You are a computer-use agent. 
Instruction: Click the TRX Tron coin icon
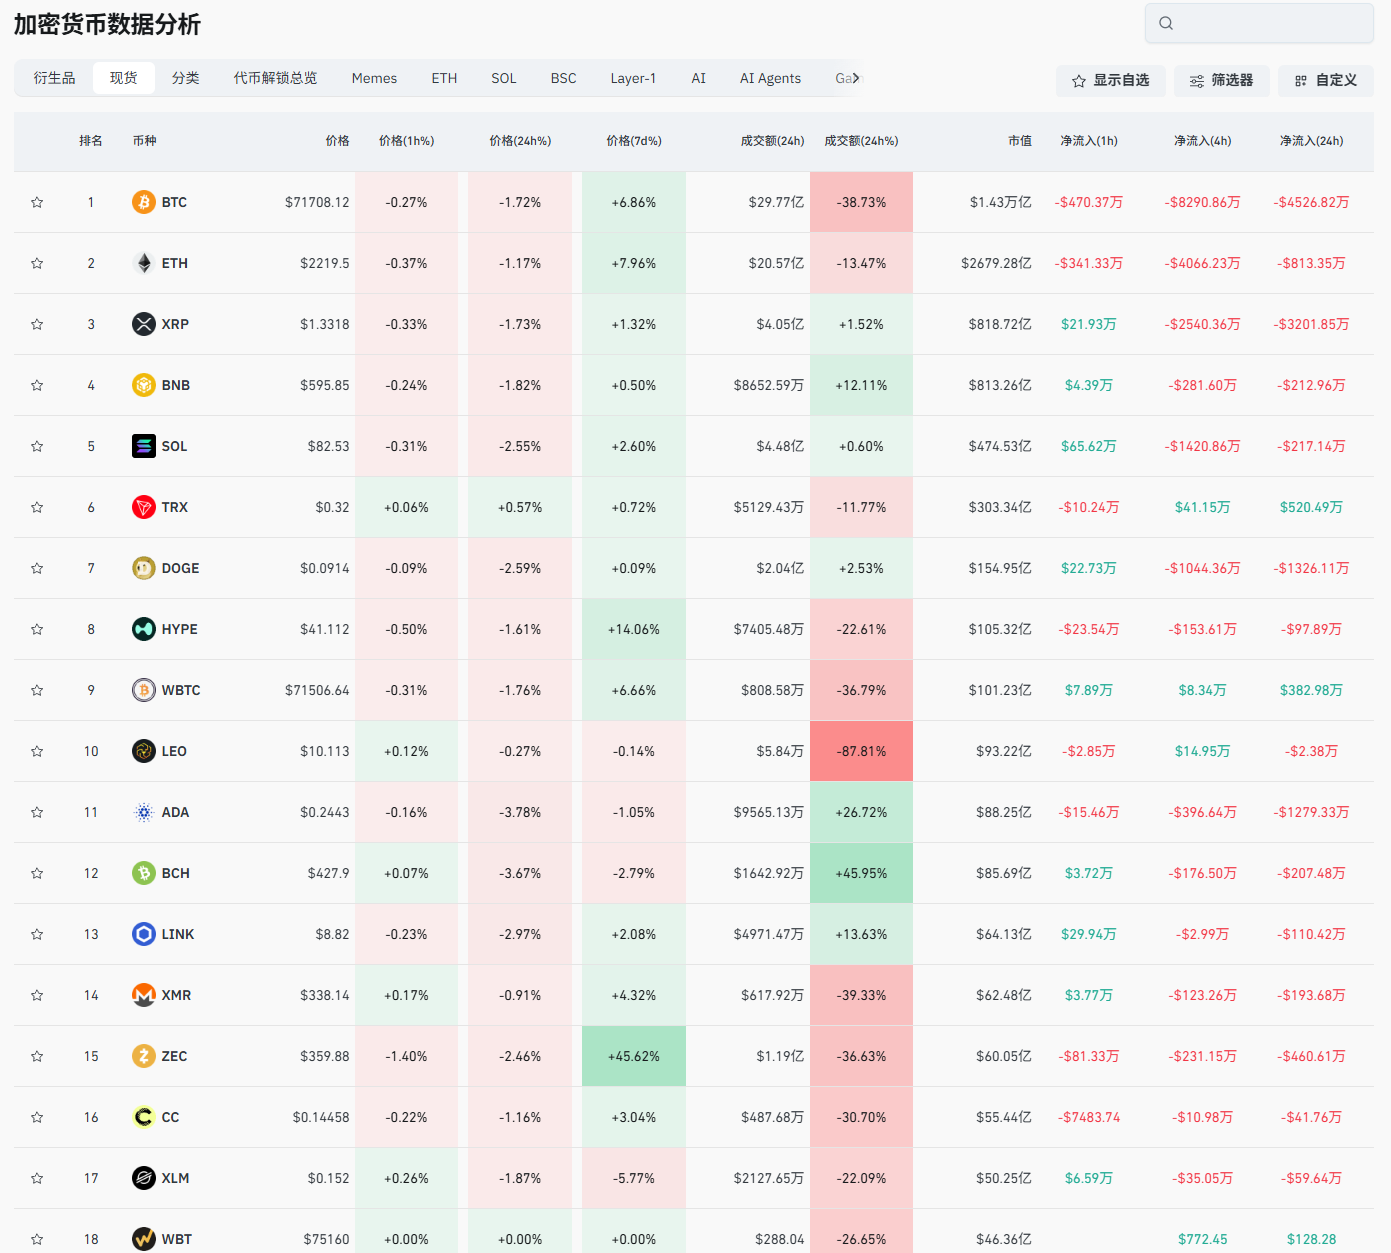pyautogui.click(x=144, y=507)
